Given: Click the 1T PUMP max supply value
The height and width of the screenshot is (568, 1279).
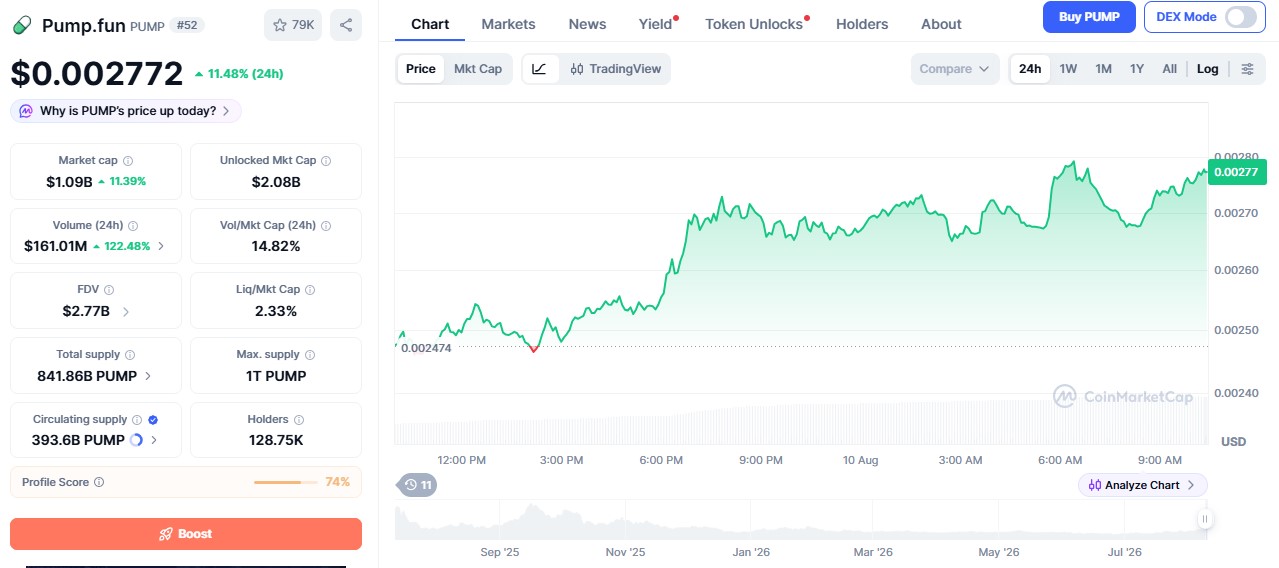Looking at the screenshot, I should tap(276, 376).
